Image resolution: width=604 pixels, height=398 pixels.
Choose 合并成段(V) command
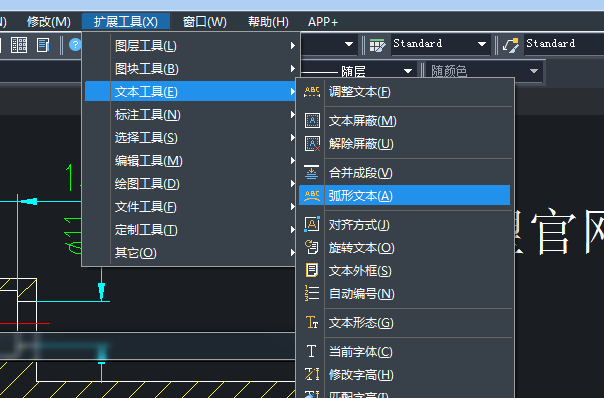pyautogui.click(x=404, y=173)
